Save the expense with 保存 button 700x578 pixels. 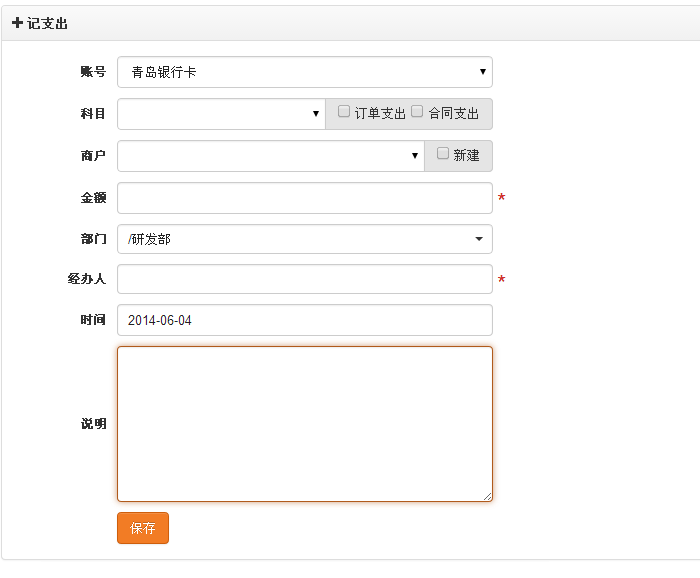(x=143, y=528)
